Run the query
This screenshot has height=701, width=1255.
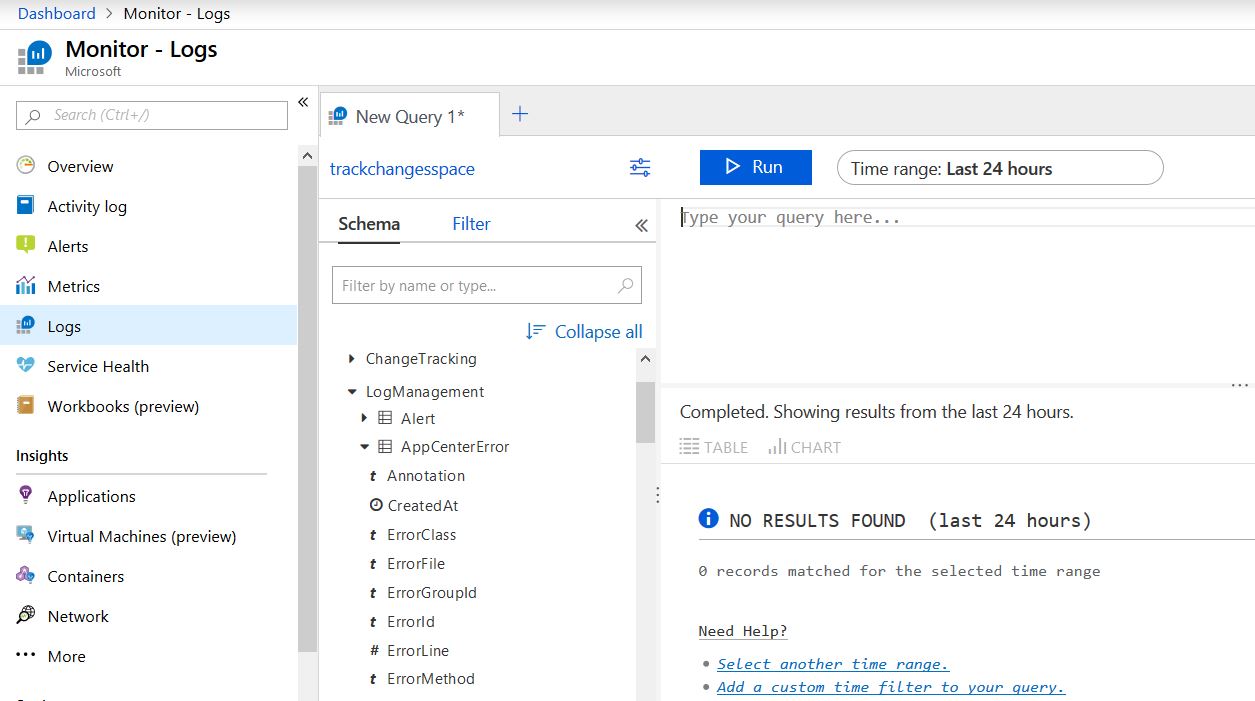[x=755, y=167]
